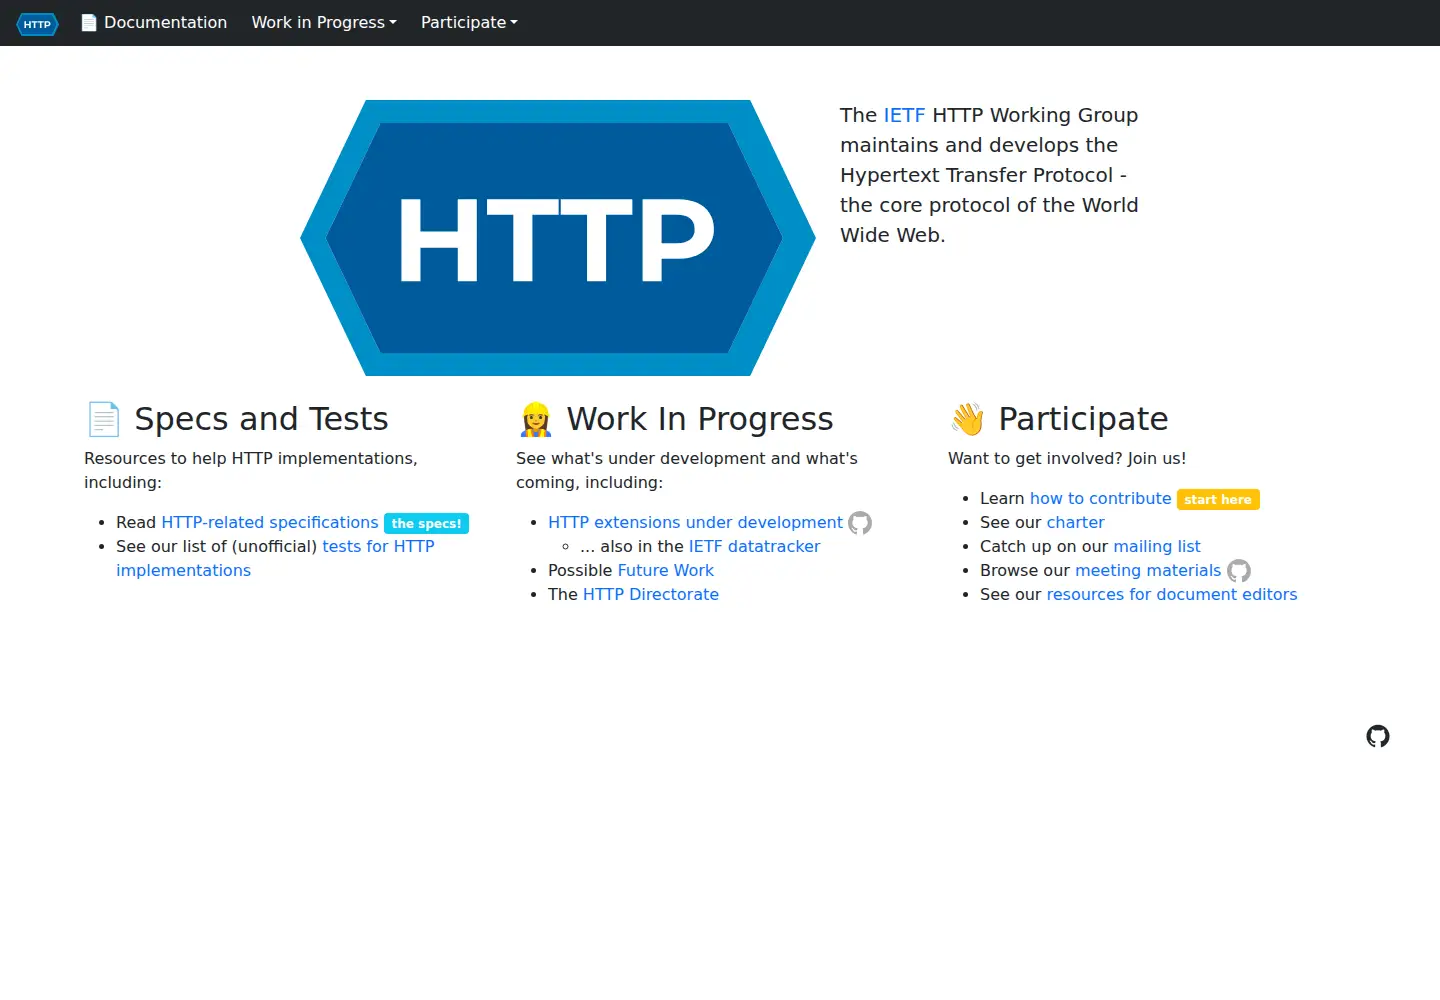Click the small HTTP logo in navbar
This screenshot has width=1440, height=1000.
point(37,23)
